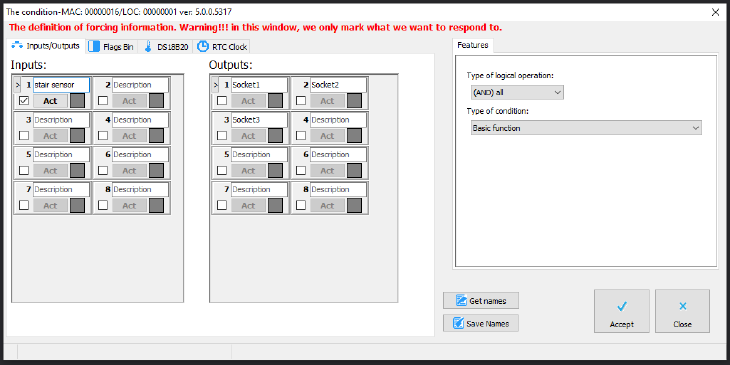The image size is (730, 365).
Task: Enable the Input 4 checkbox
Action: point(103,135)
